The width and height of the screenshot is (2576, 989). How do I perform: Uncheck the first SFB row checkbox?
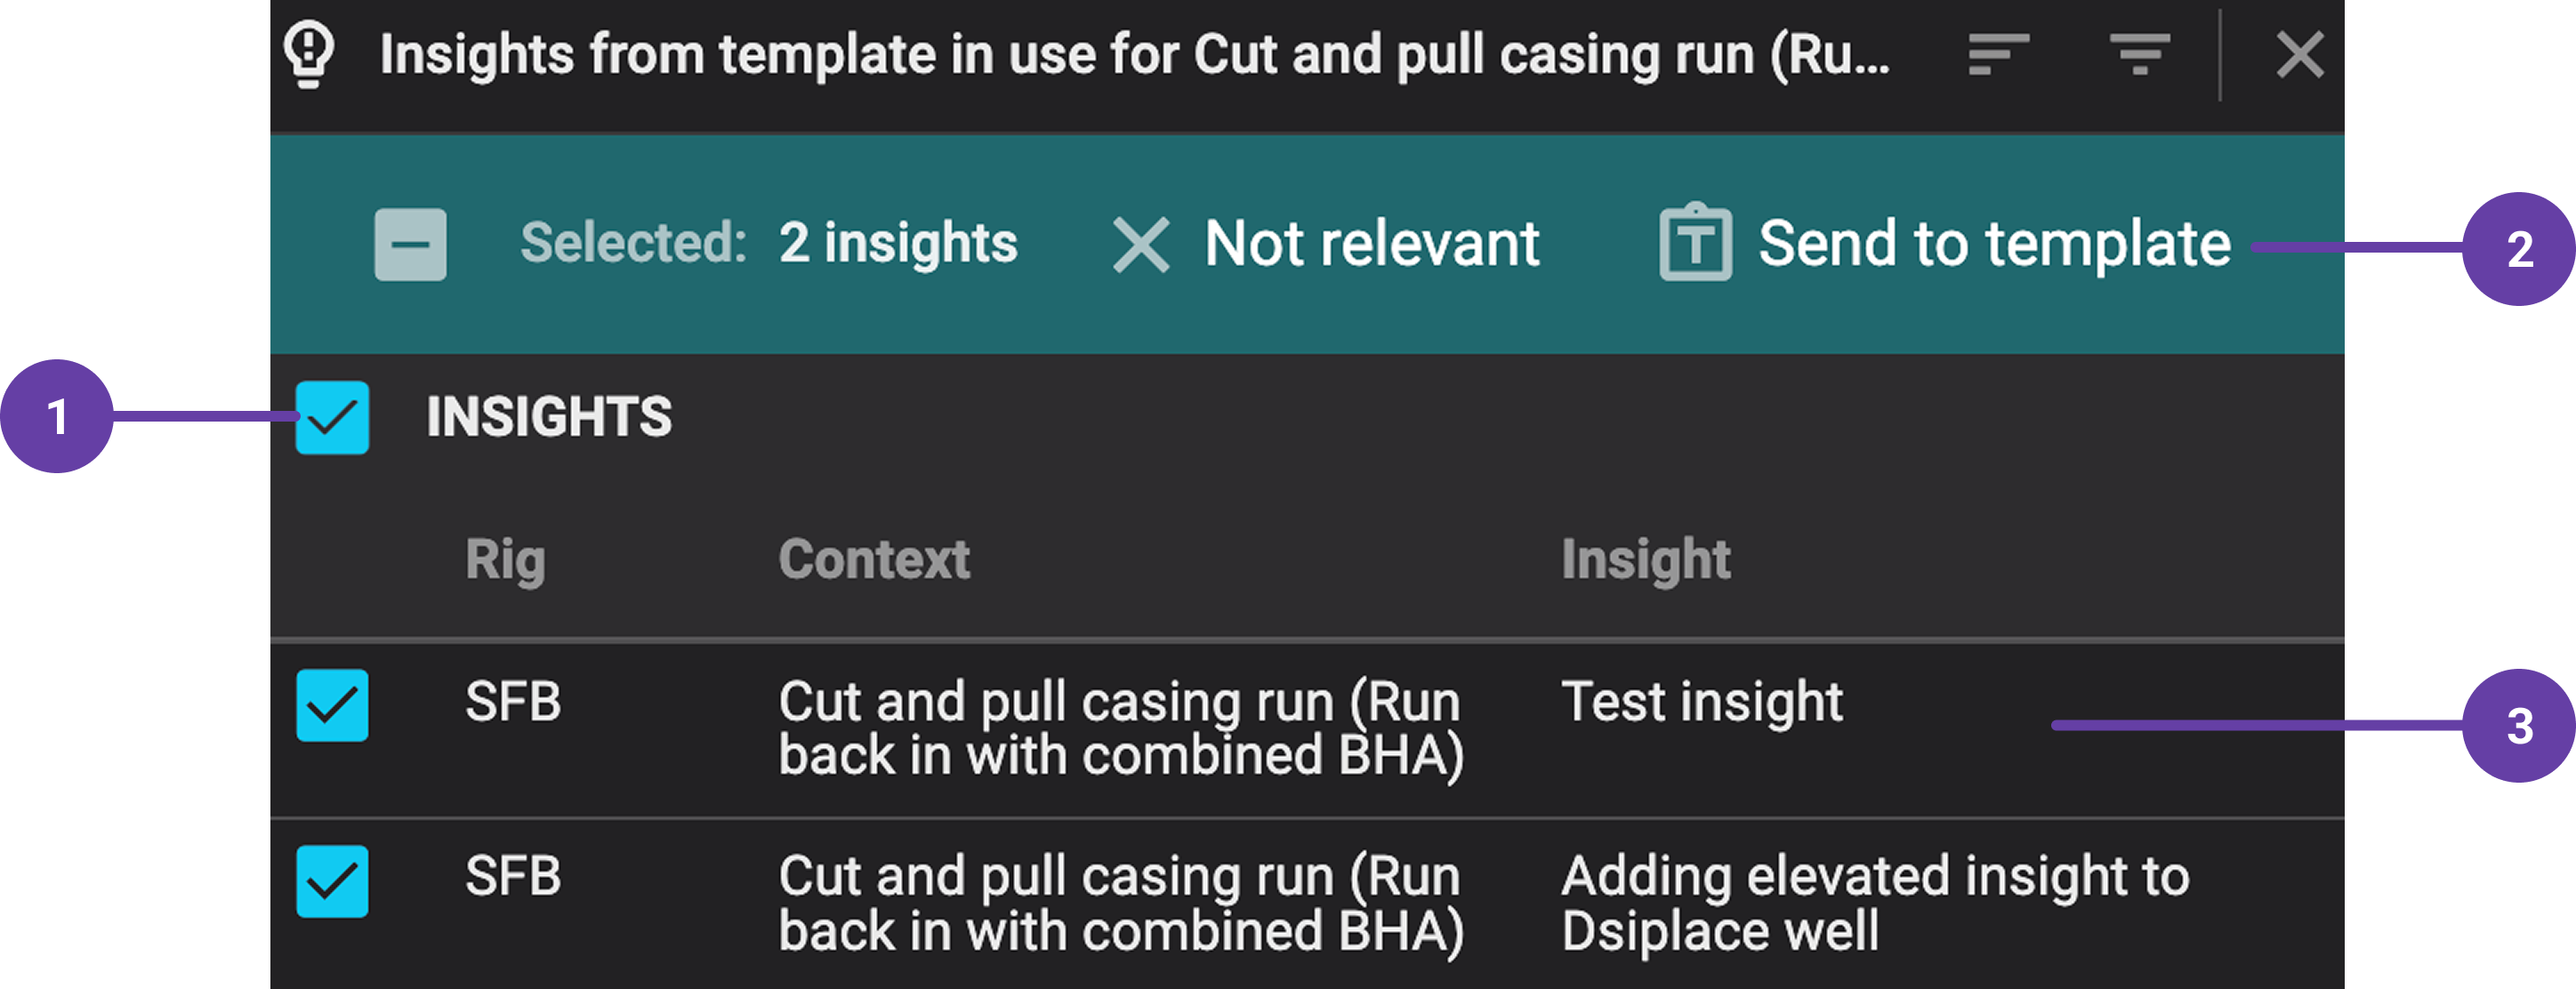coord(331,706)
